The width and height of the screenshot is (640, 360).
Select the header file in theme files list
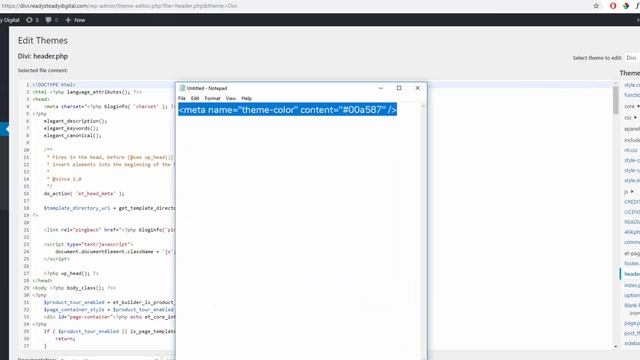coord(632,274)
